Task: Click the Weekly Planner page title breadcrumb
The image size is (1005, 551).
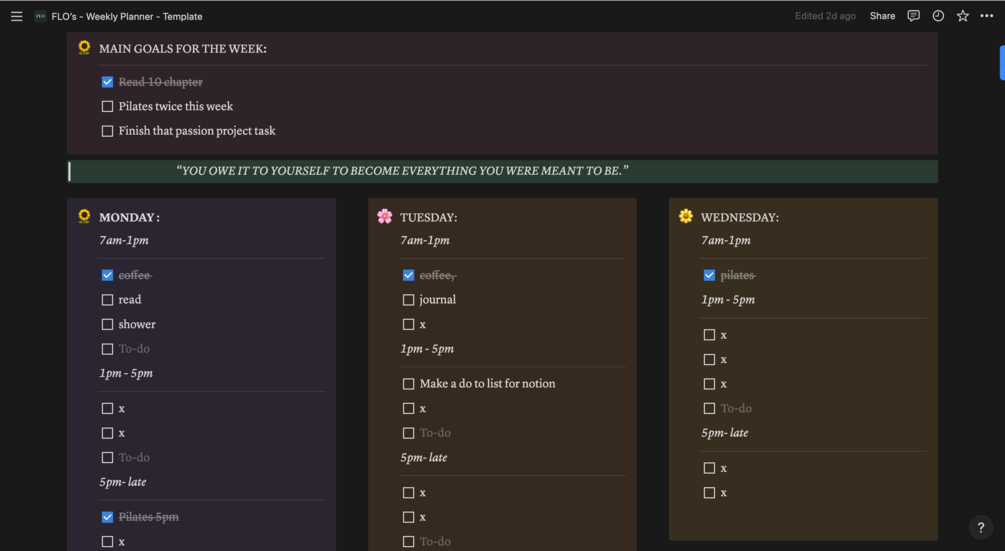Action: 127,16
